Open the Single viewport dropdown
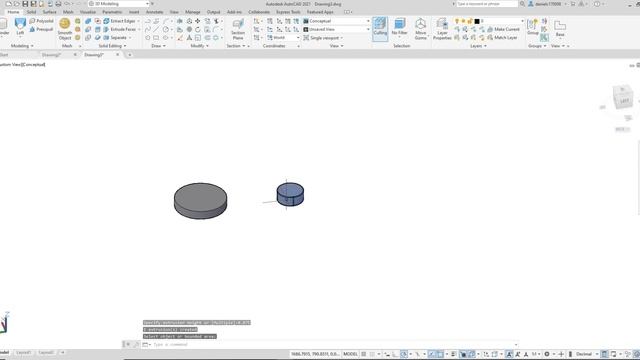The image size is (640, 360). pos(323,38)
